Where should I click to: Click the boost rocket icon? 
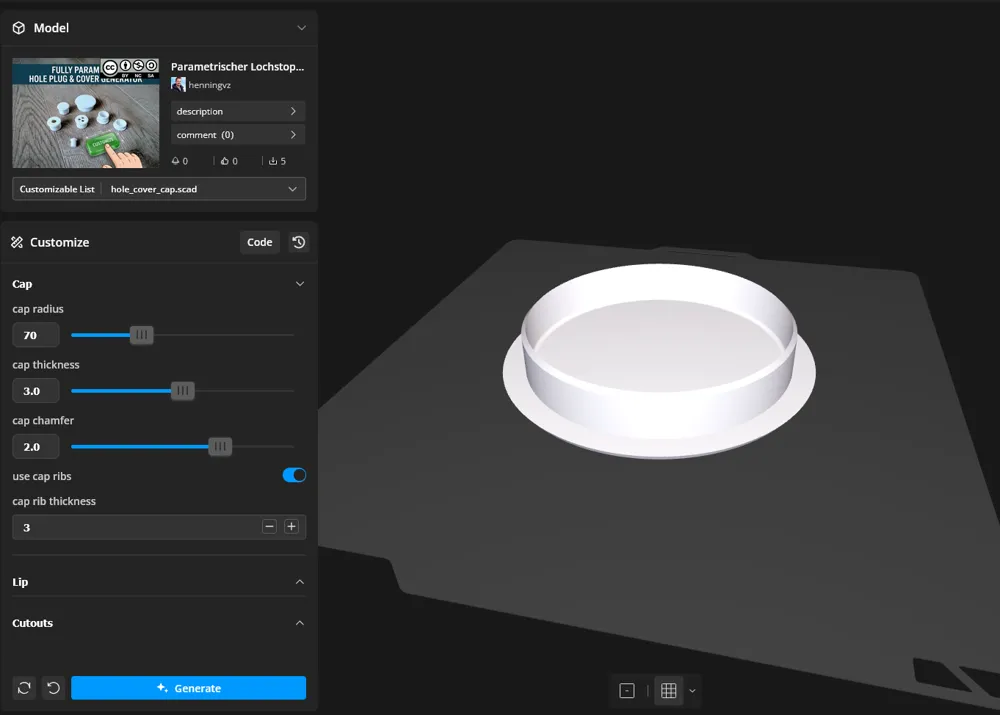175,161
